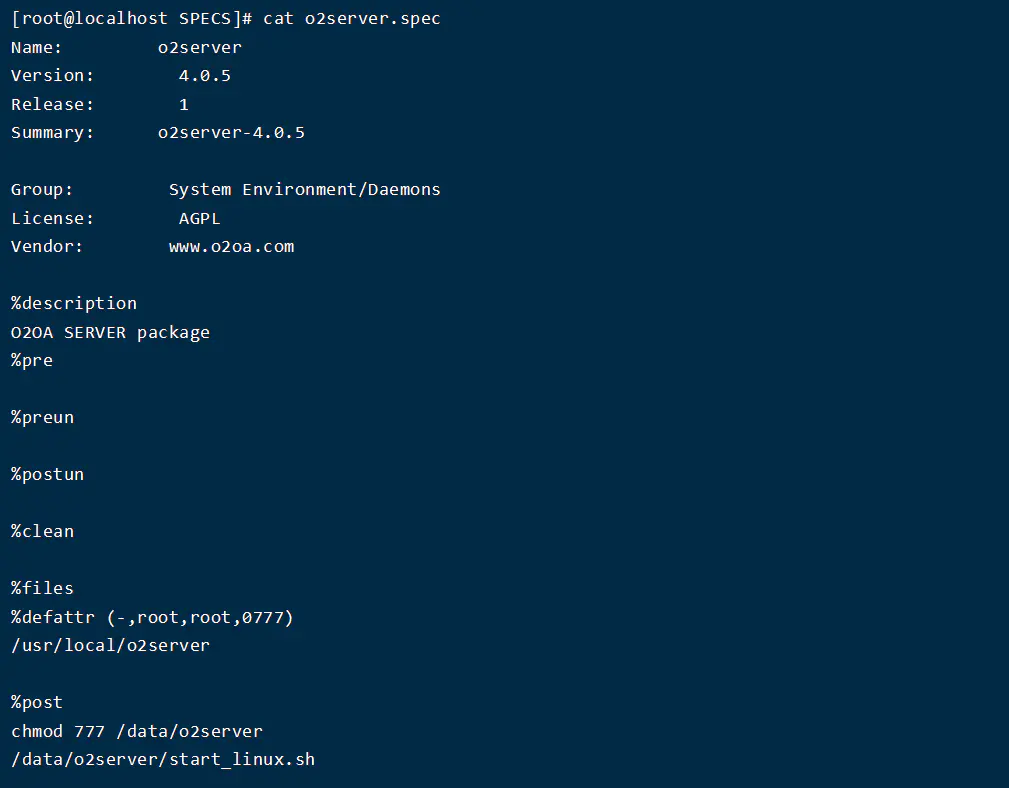Click the %files section line
The image size is (1009, 788).
pyautogui.click(x=42, y=588)
